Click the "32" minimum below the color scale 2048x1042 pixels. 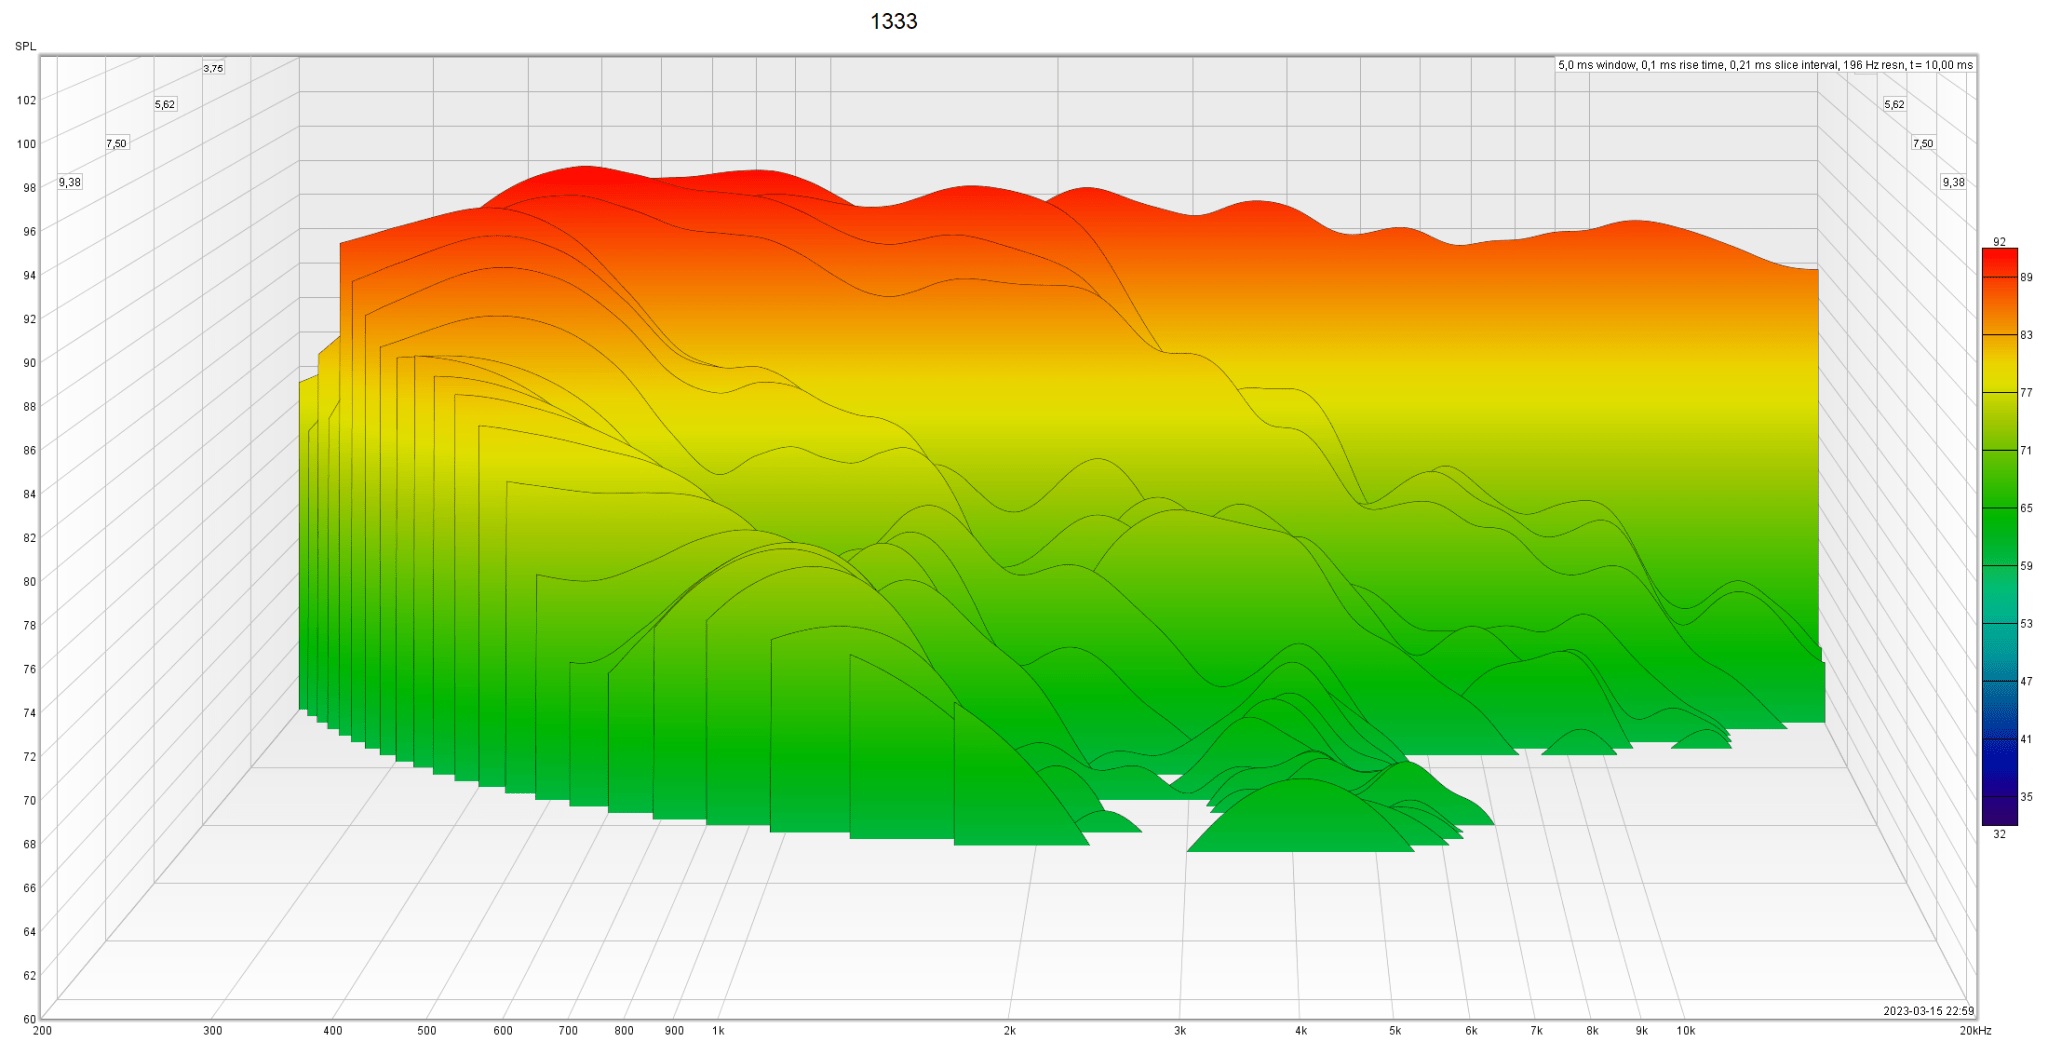[x=1999, y=834]
